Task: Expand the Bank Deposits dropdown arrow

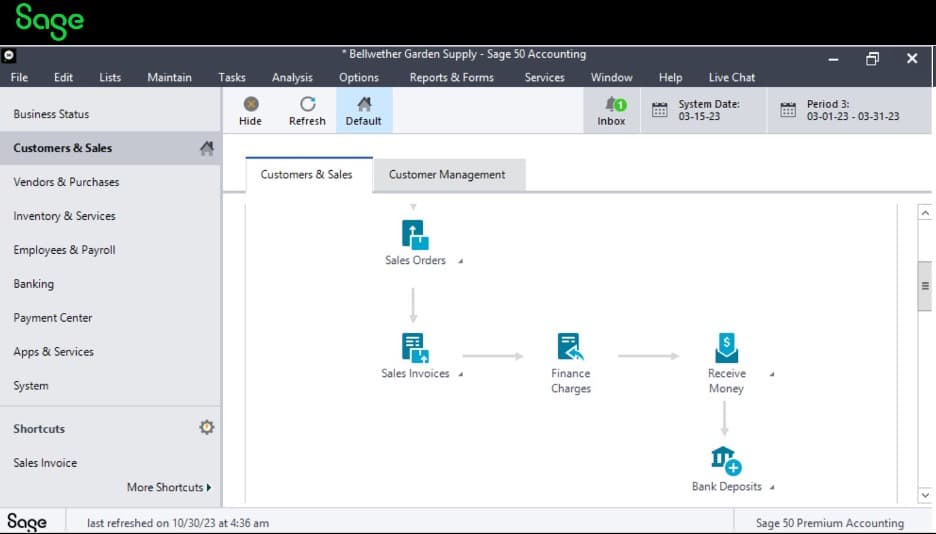Action: 772,487
